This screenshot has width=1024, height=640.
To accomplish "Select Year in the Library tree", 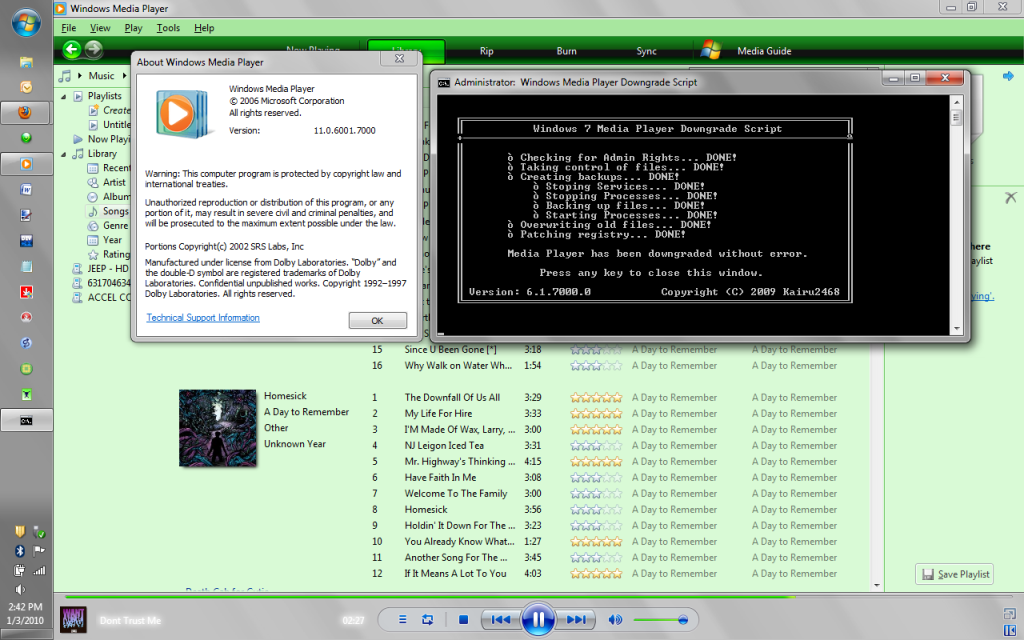I will point(112,240).
